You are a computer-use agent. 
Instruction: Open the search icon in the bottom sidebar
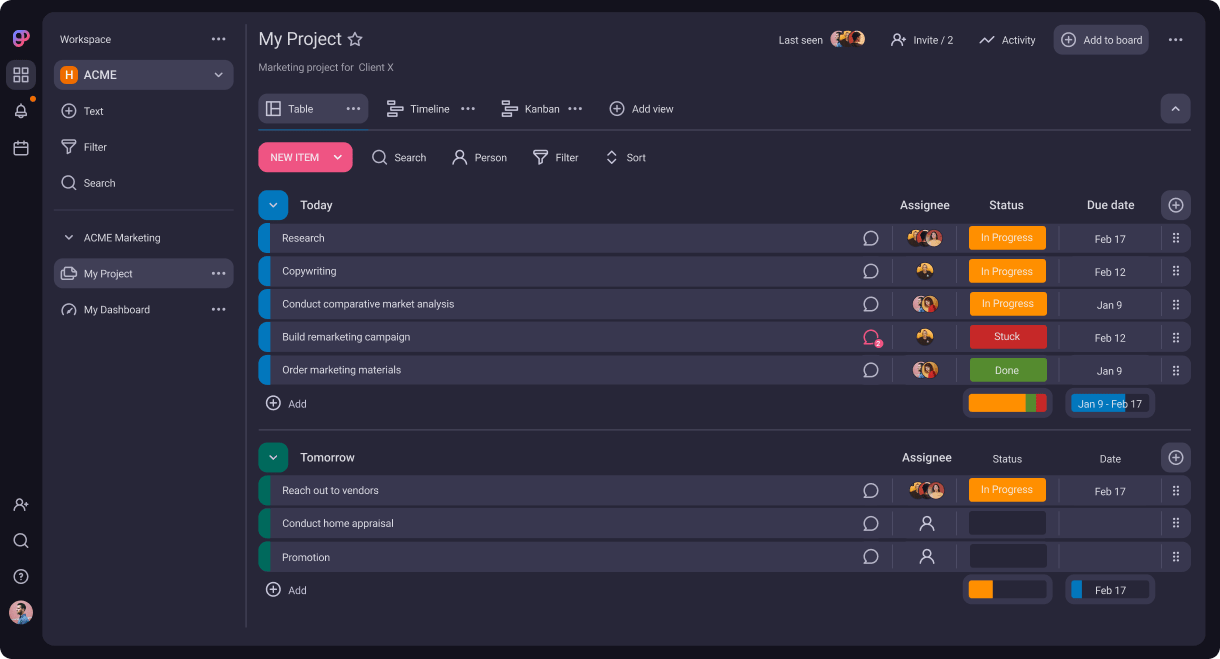click(x=20, y=540)
